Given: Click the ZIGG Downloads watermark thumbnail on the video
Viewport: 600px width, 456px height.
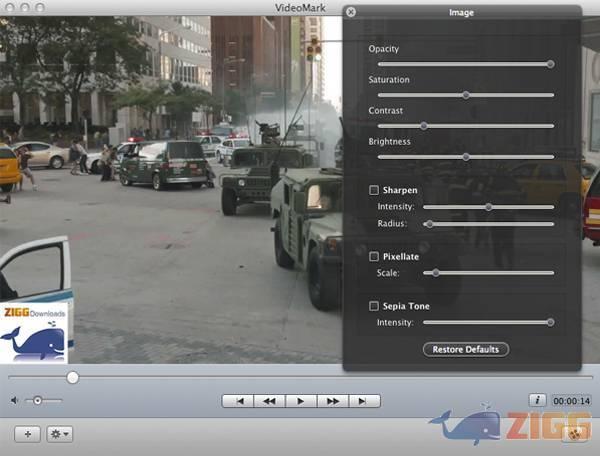Looking at the screenshot, I should pyautogui.click(x=34, y=333).
